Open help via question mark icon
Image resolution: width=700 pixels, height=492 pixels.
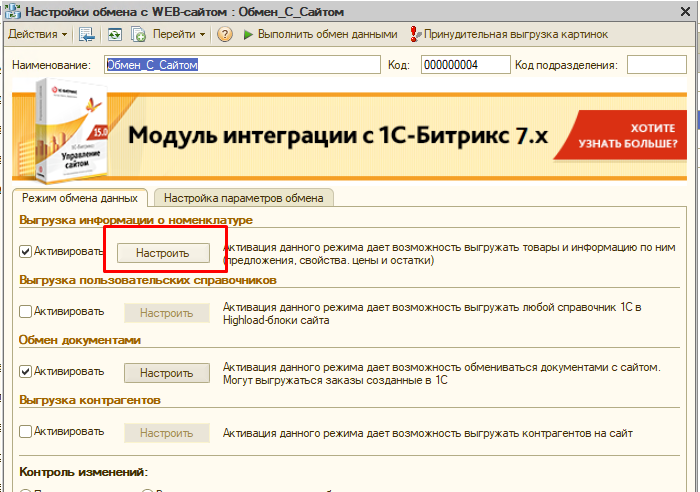click(x=225, y=34)
